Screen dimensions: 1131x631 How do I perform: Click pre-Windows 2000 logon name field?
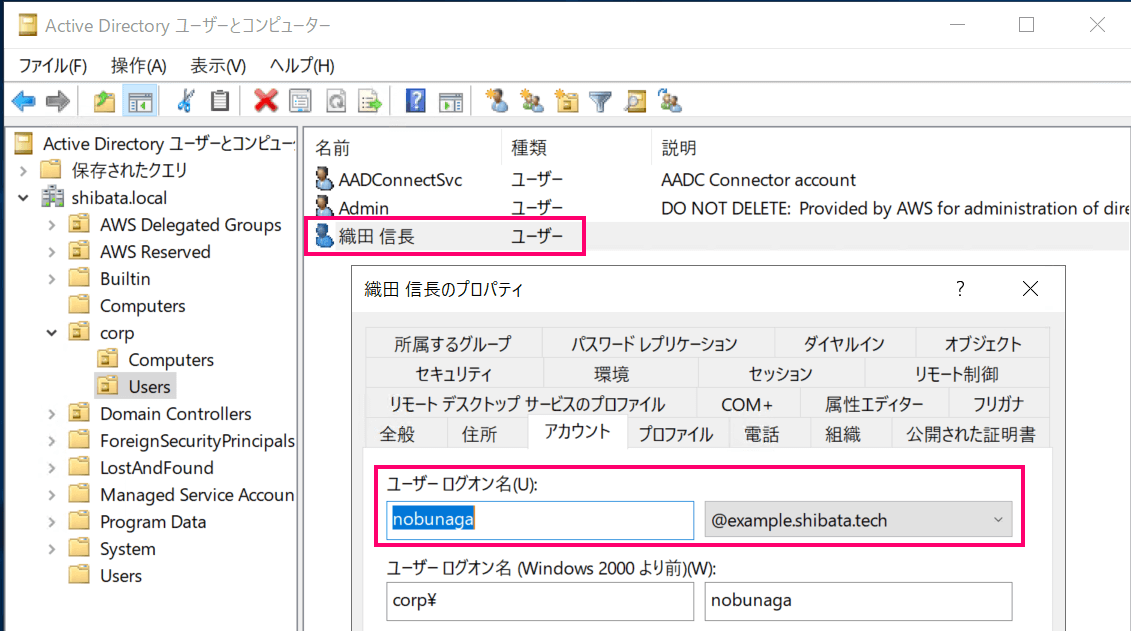tap(858, 601)
